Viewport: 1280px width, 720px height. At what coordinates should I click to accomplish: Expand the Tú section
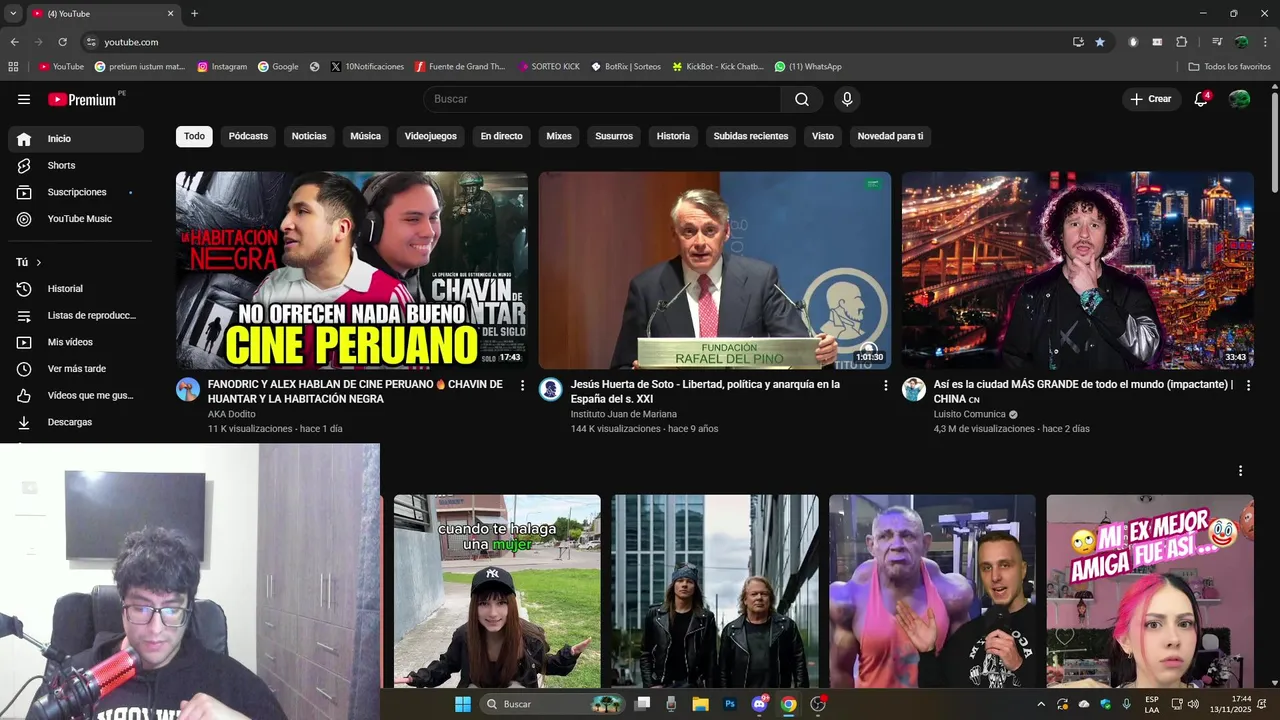tap(28, 262)
